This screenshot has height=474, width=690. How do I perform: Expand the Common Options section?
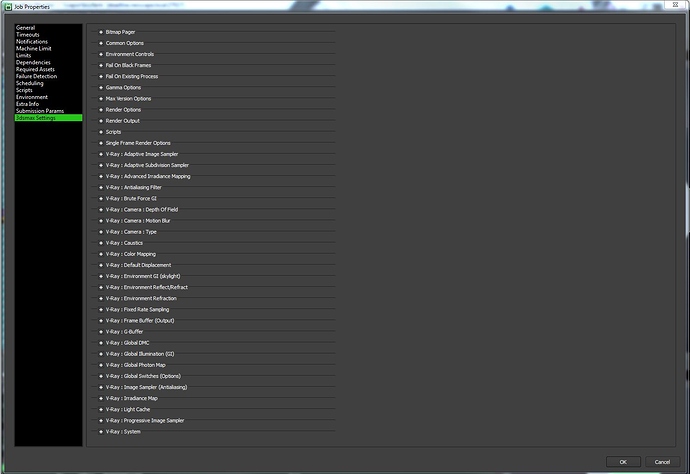[124, 43]
